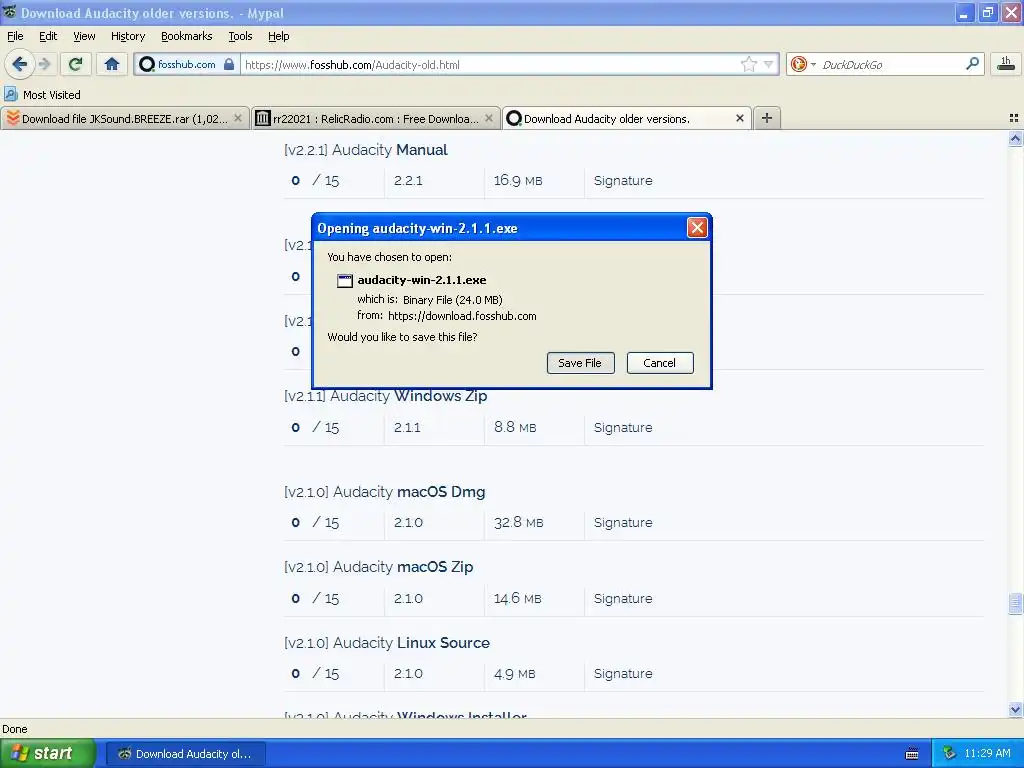
Task: Open the v2.1.0 Audacity macOS Dmg link
Action: pos(385,492)
